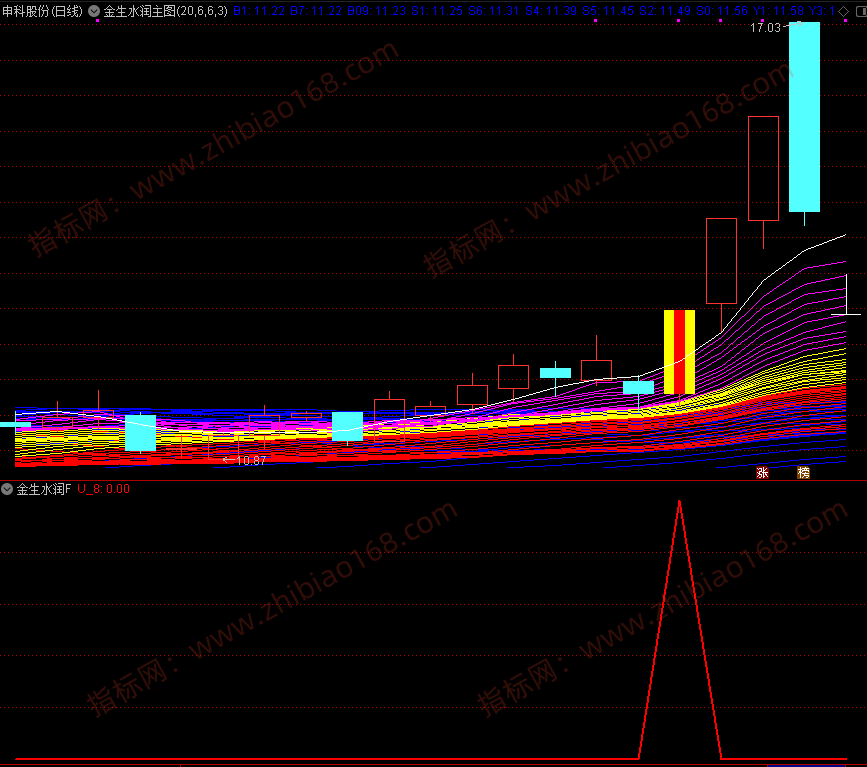Click the 榜 event marker icon
The height and width of the screenshot is (767, 867).
pyautogui.click(x=803, y=472)
